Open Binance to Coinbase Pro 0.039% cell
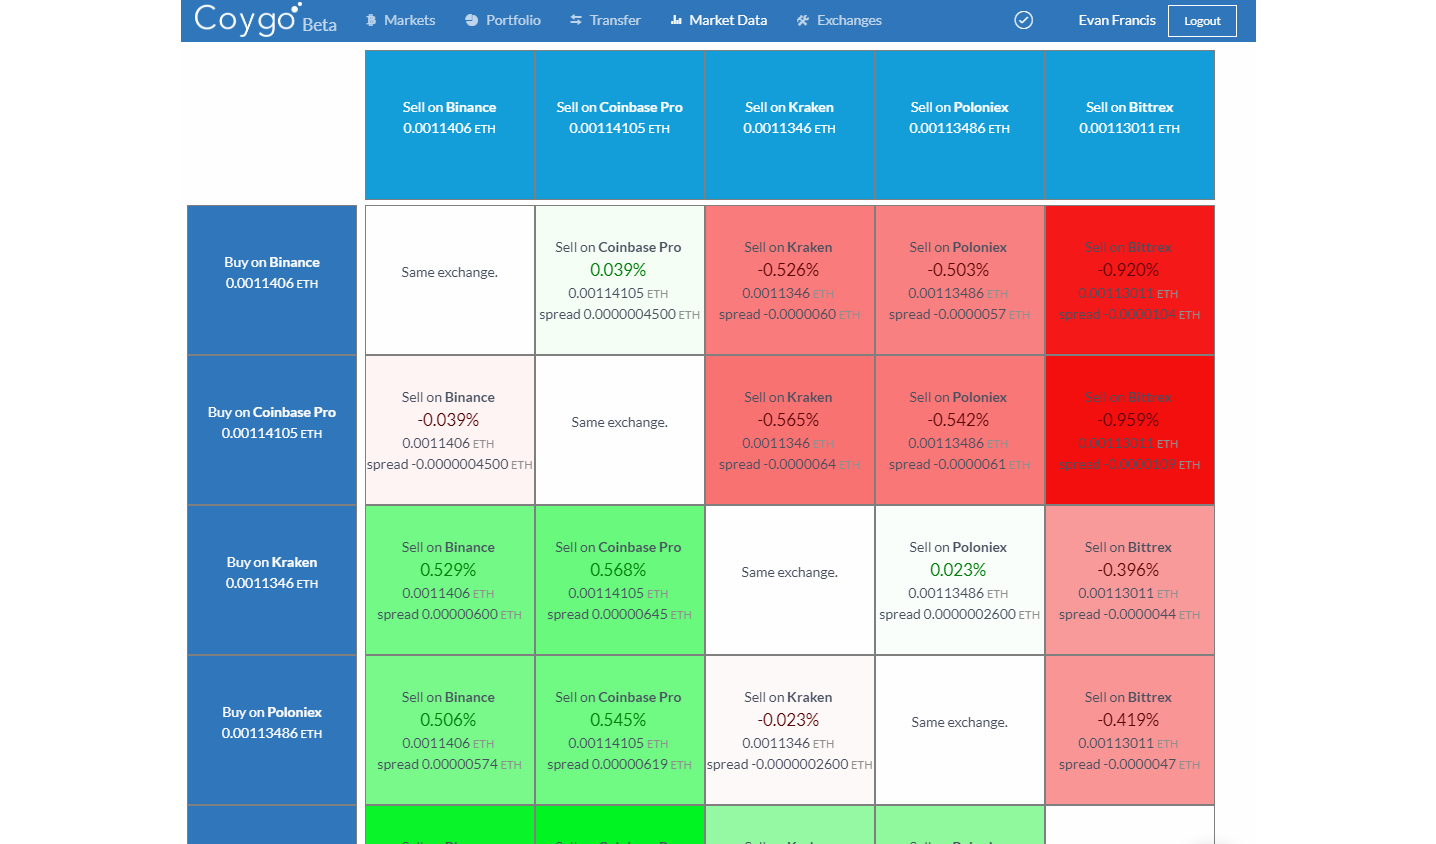The height and width of the screenshot is (844, 1436). pyautogui.click(x=620, y=280)
